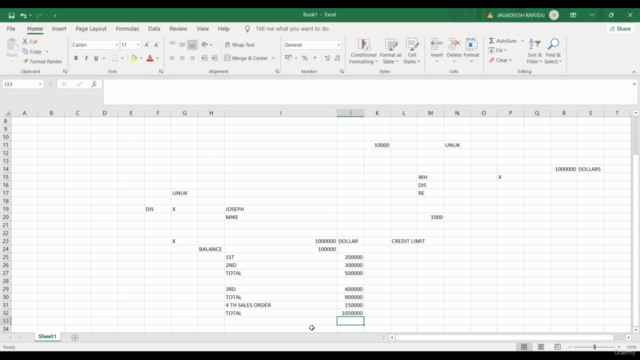The image size is (640, 360).
Task: Click the red font color swatch
Action: [x=150, y=58]
